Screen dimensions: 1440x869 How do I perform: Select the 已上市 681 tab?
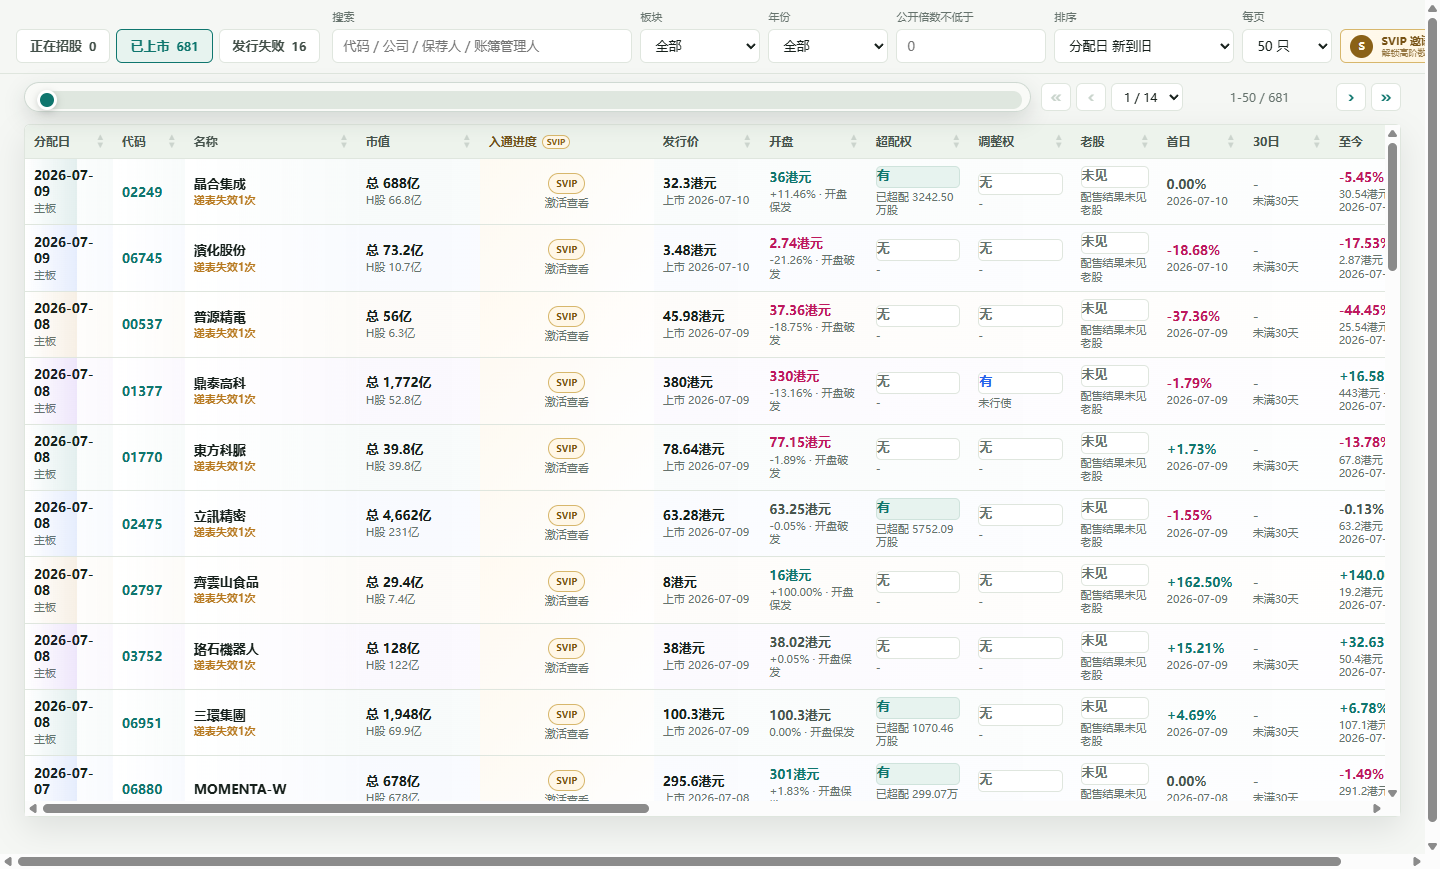164,46
